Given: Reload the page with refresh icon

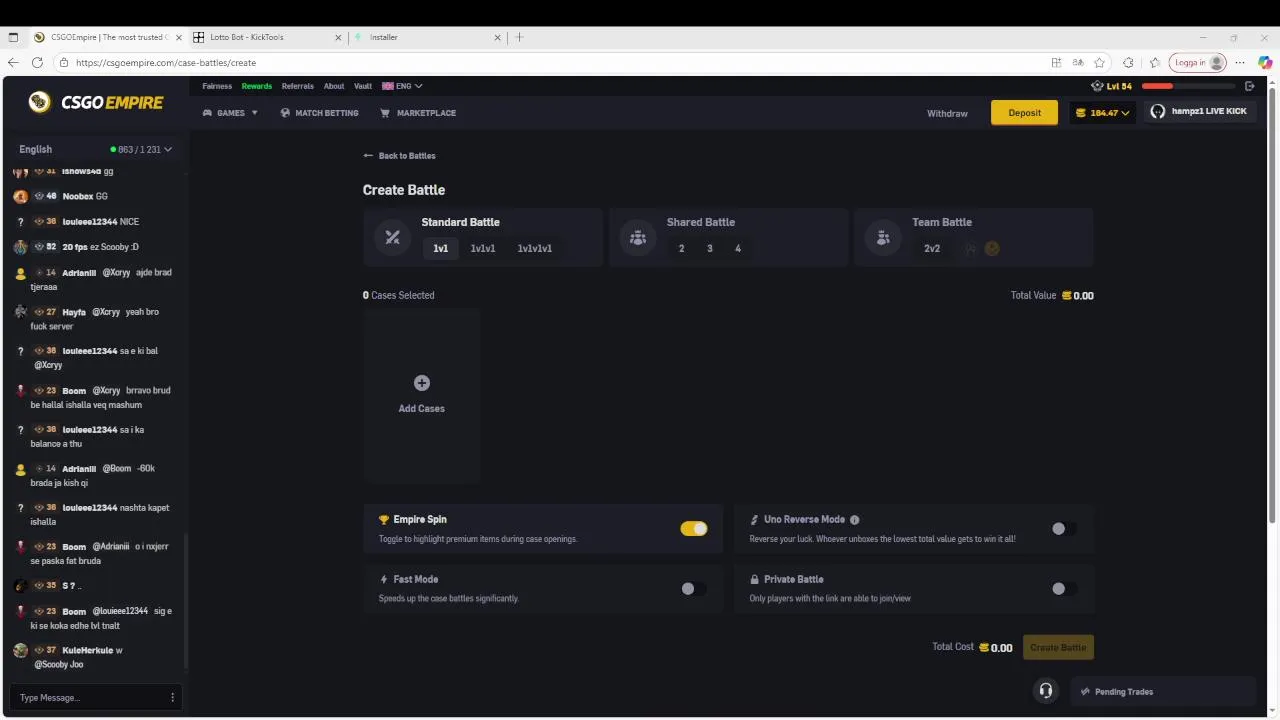Looking at the screenshot, I should (x=37, y=62).
